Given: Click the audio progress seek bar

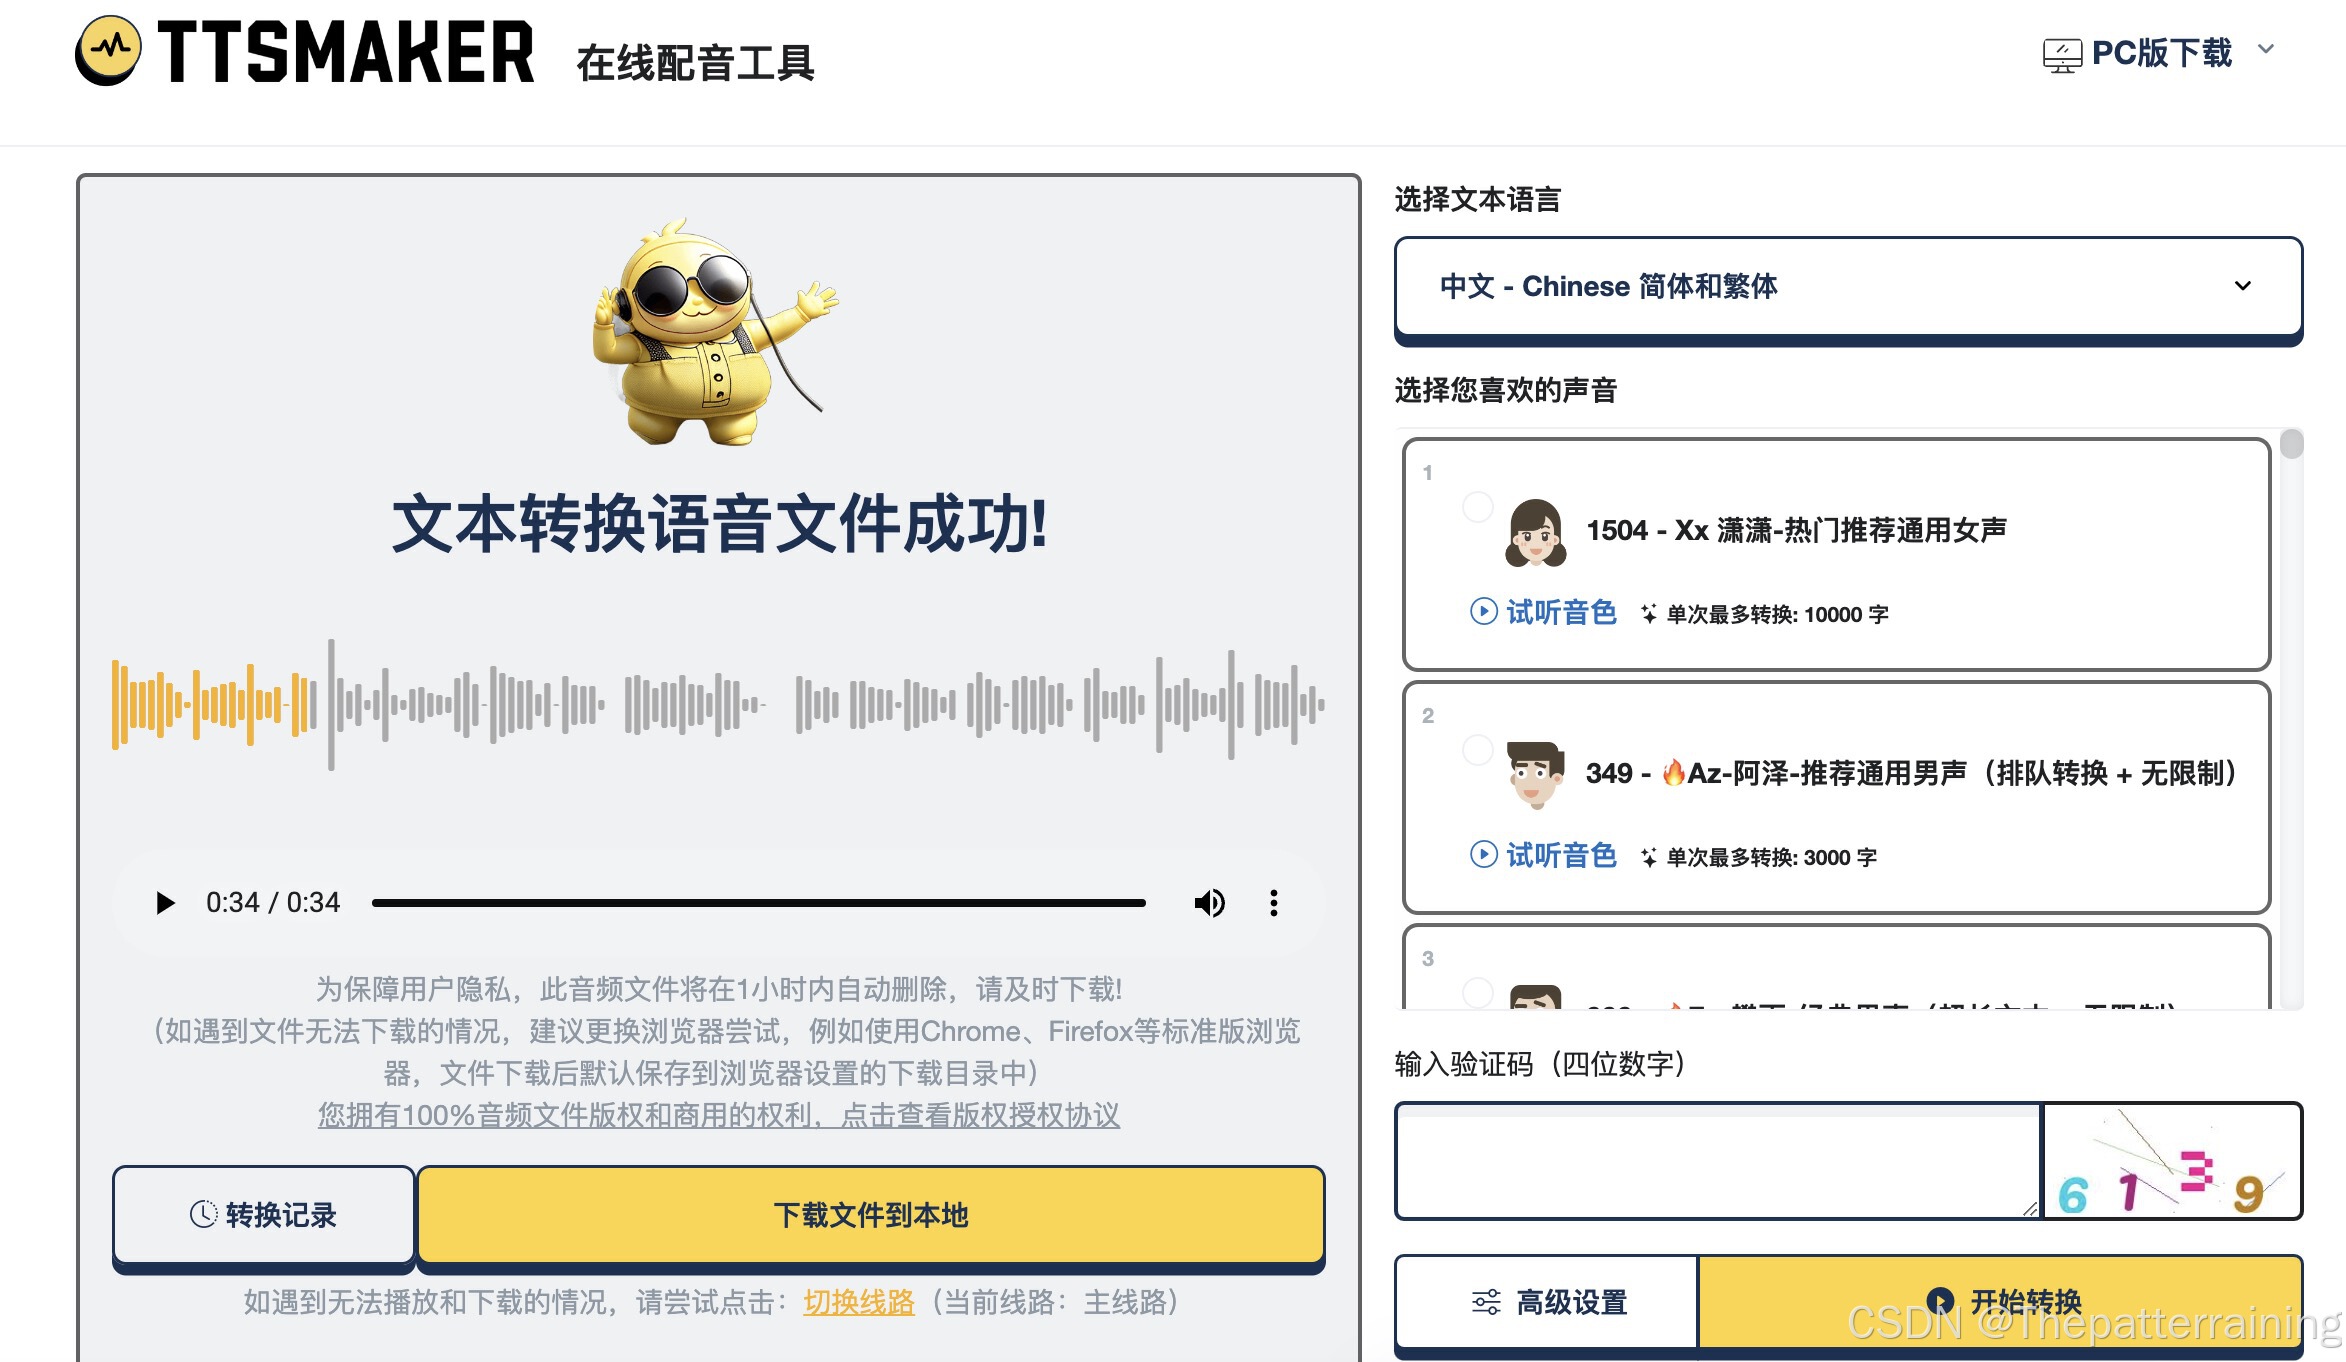Looking at the screenshot, I should pyautogui.click(x=758, y=903).
